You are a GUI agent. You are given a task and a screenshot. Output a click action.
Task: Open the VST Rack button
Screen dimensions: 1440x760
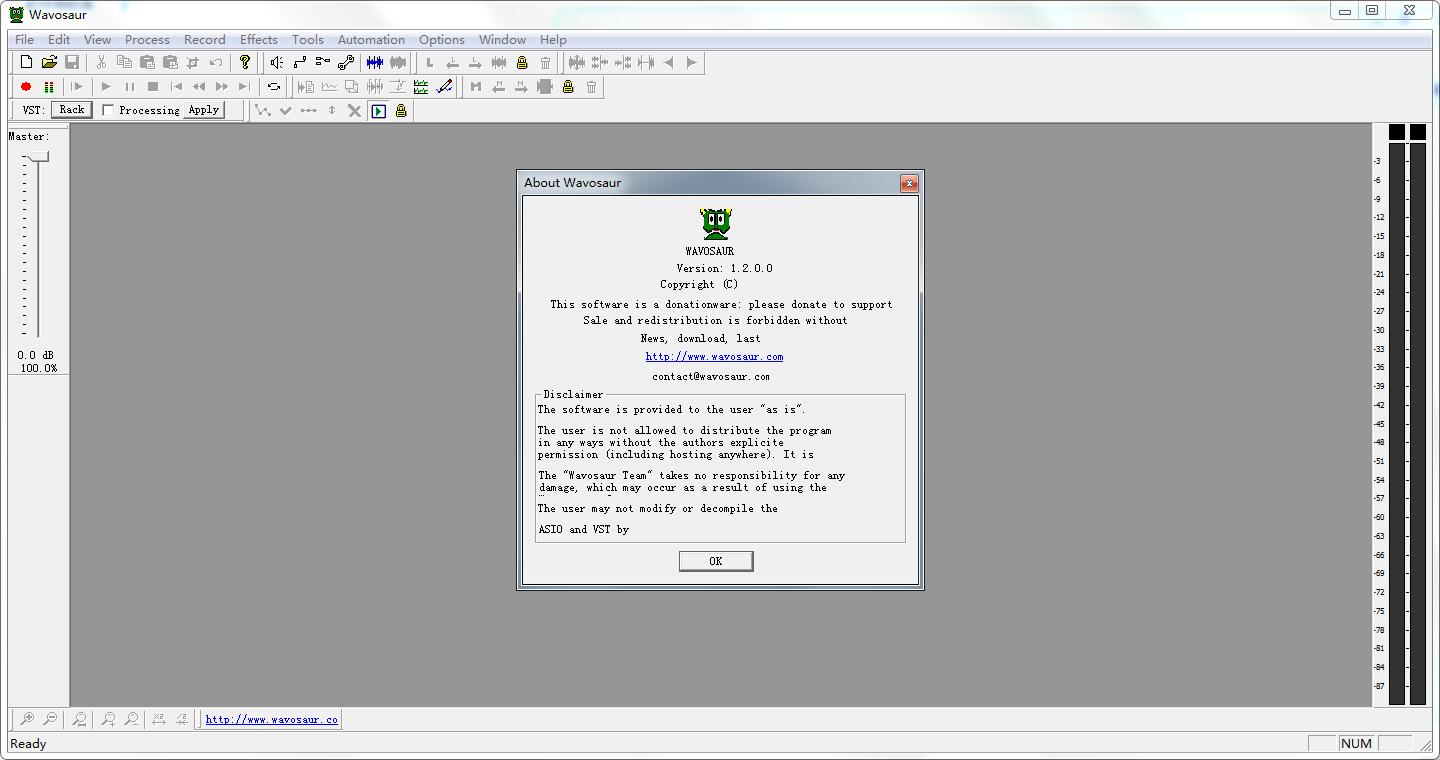click(72, 110)
